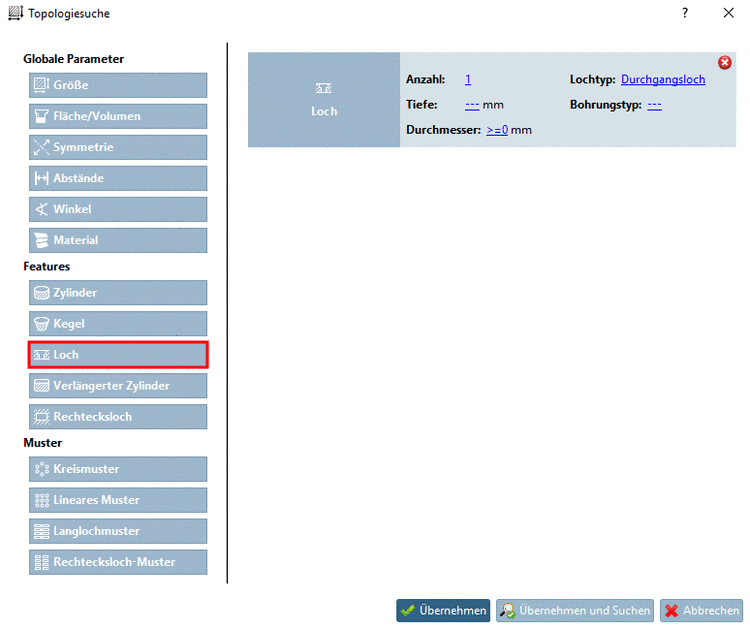750x629 pixels.
Task: Add a Lineares Muster pattern
Action: [x=118, y=500]
